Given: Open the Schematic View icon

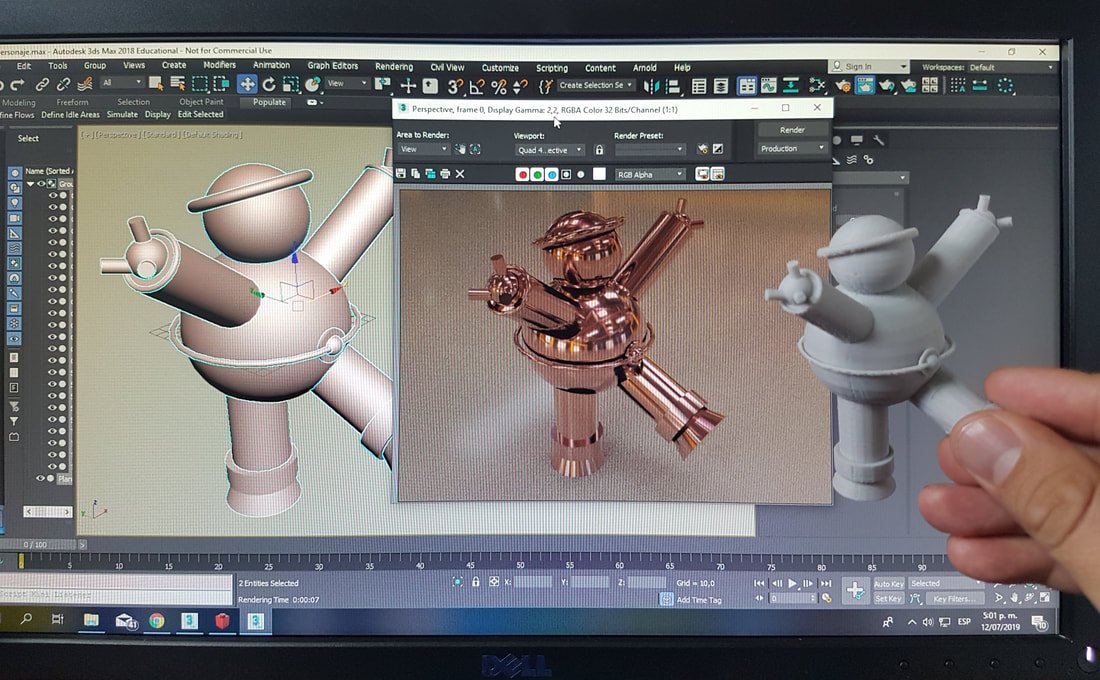Looking at the screenshot, I should coord(791,86).
